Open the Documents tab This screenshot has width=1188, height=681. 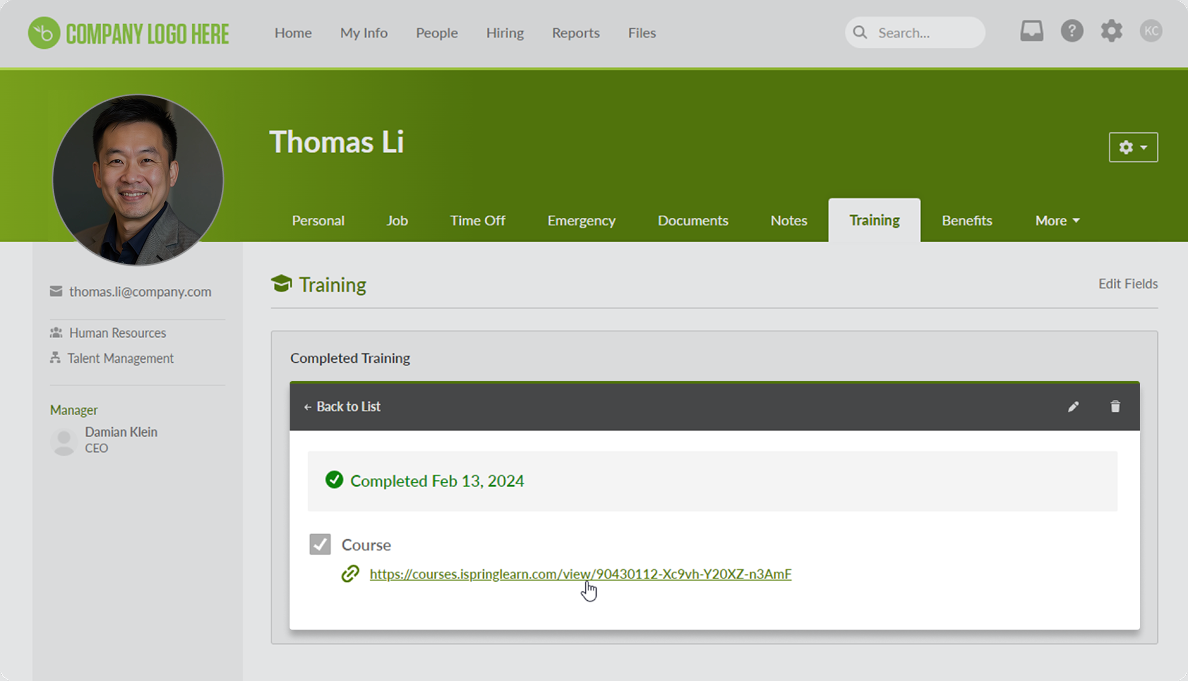tap(693, 220)
